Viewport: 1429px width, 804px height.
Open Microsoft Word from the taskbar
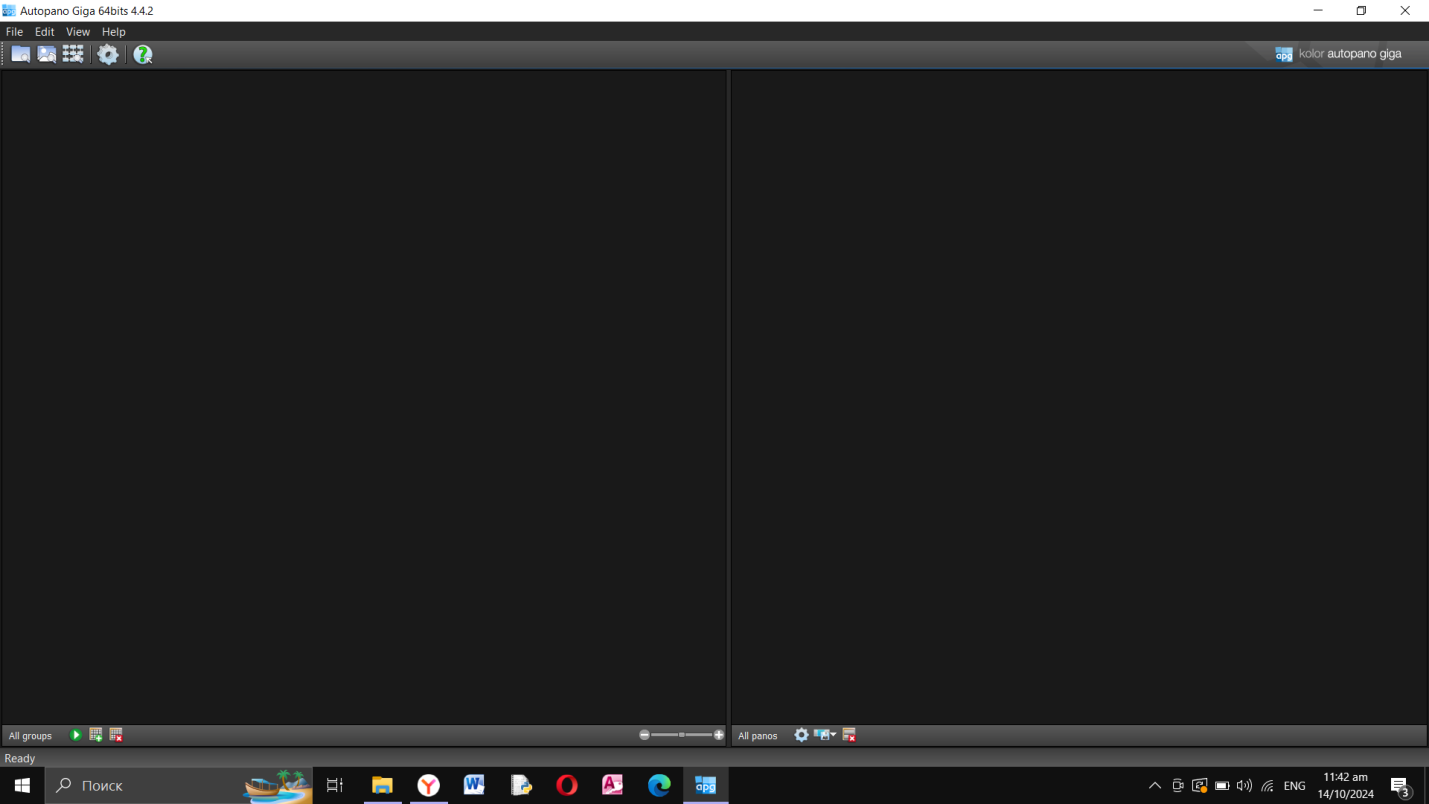[475, 786]
